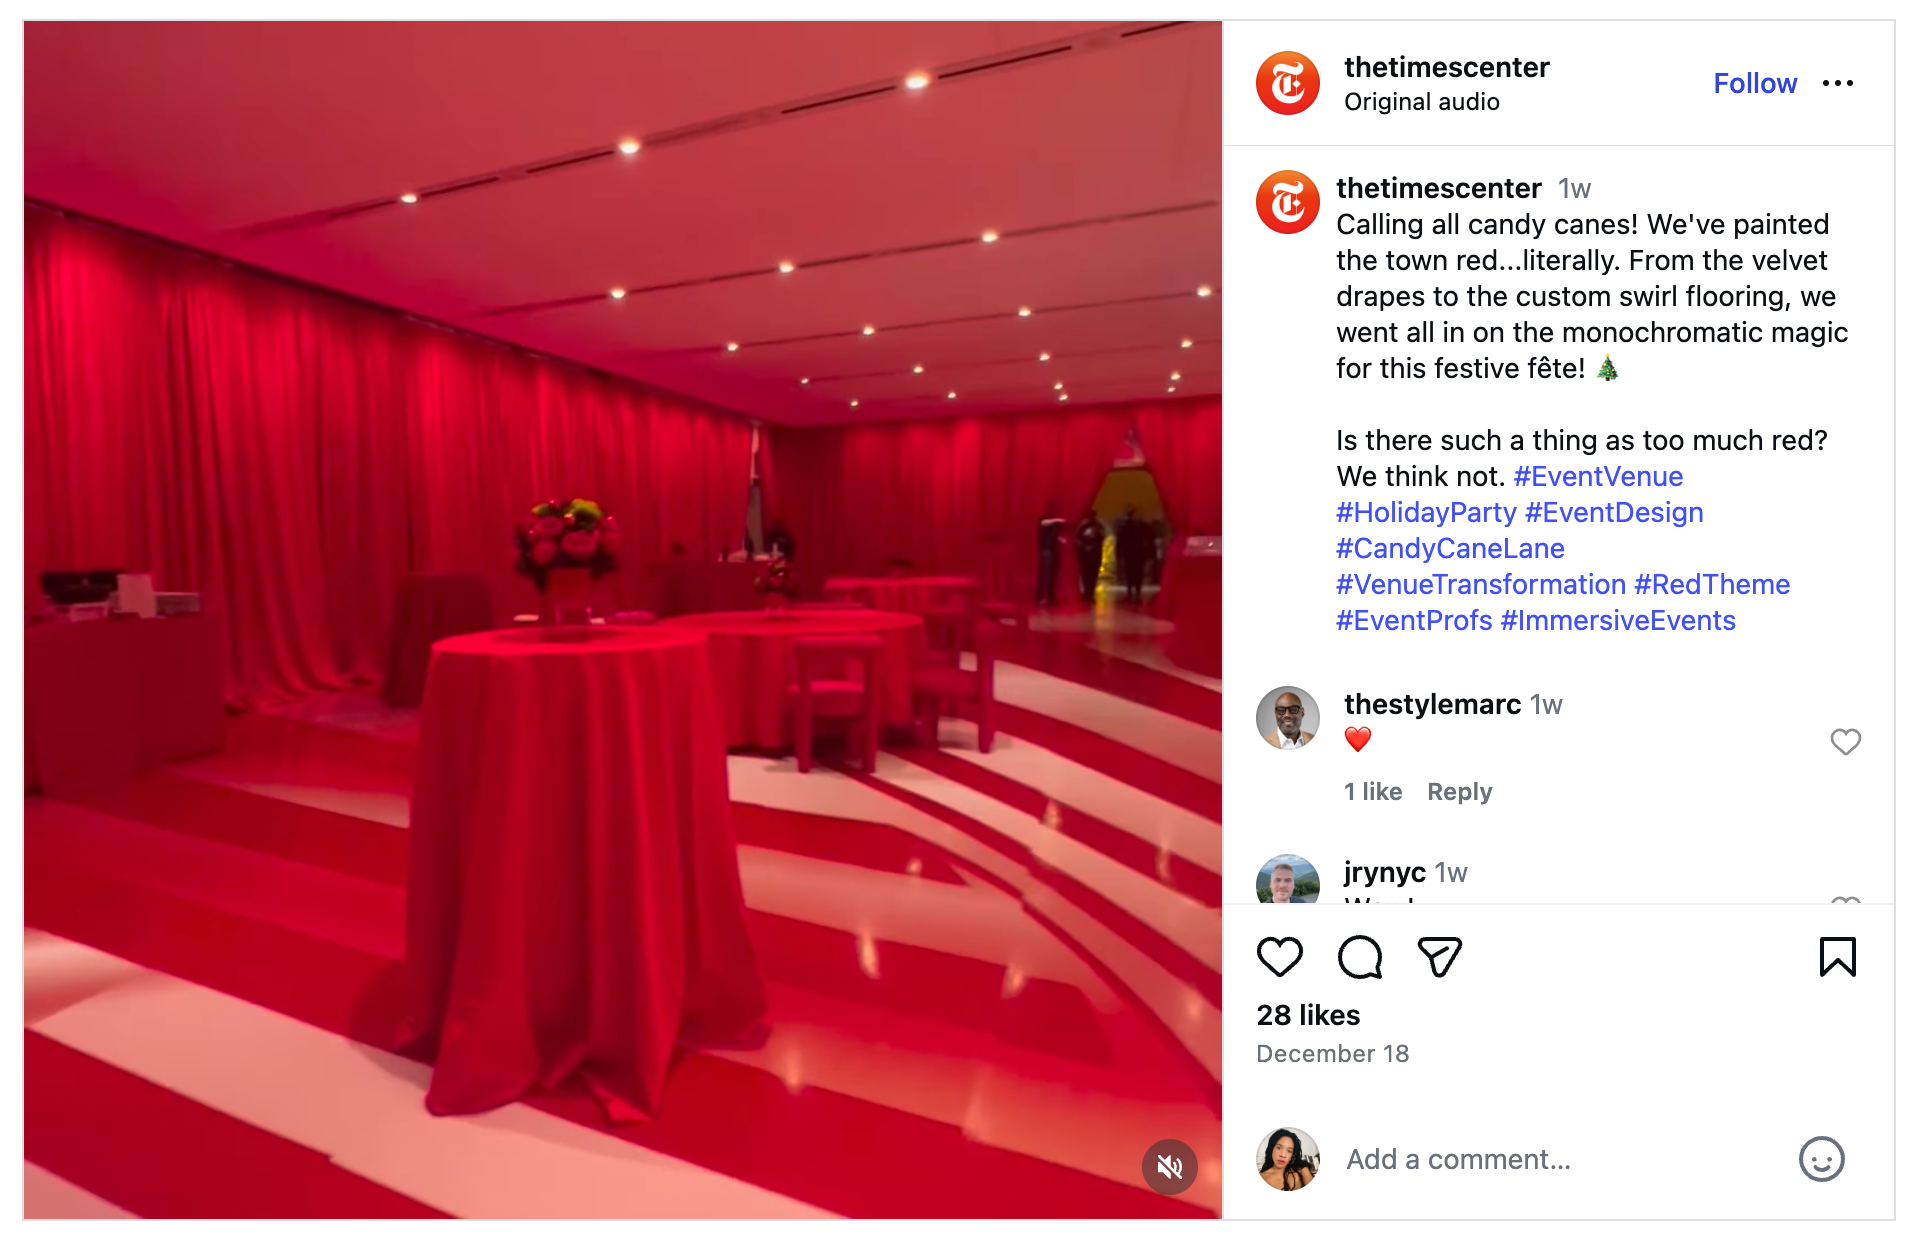Save post with bookmark icon
This screenshot has width=1916, height=1240.
coord(1837,957)
